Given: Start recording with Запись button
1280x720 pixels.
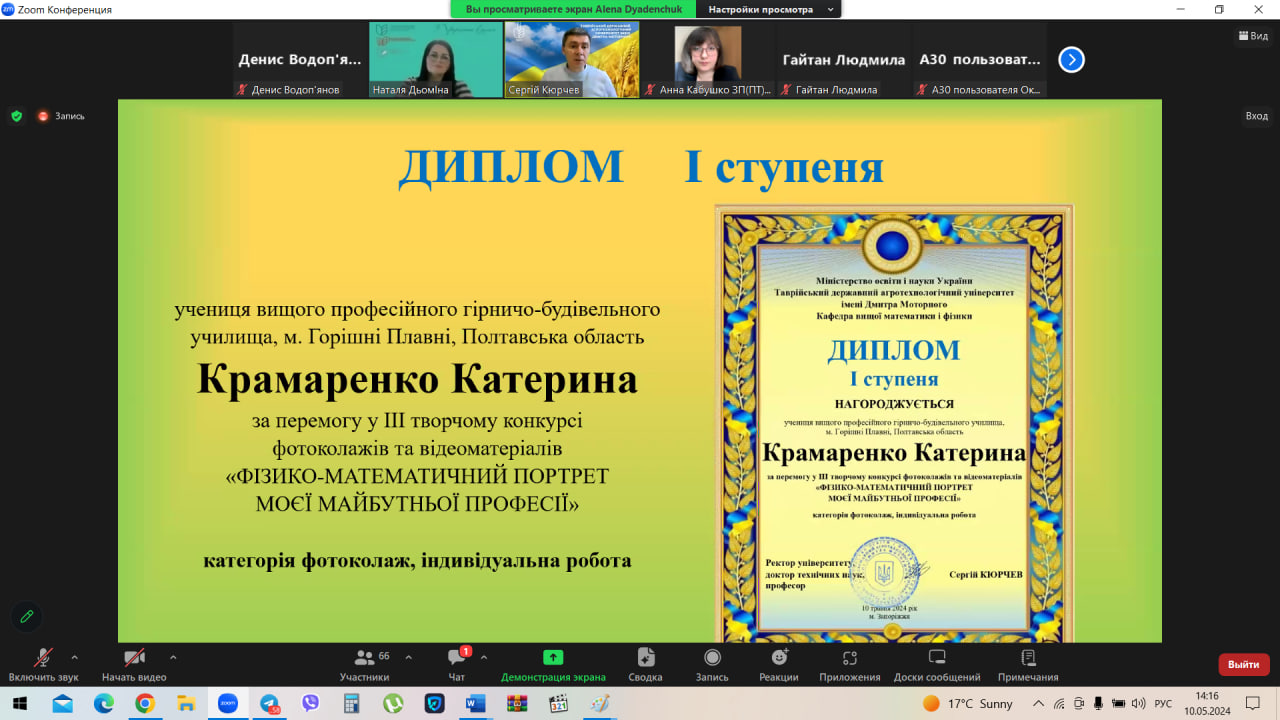Looking at the screenshot, I should pyautogui.click(x=712, y=665).
